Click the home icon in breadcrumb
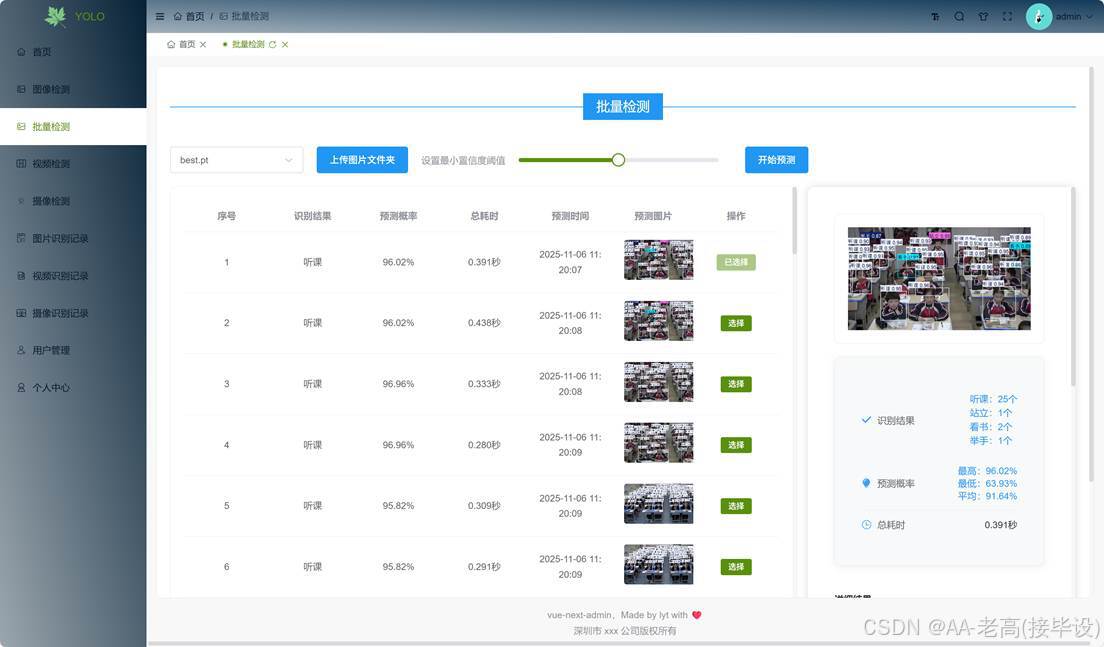This screenshot has height=647, width=1104. tap(177, 16)
